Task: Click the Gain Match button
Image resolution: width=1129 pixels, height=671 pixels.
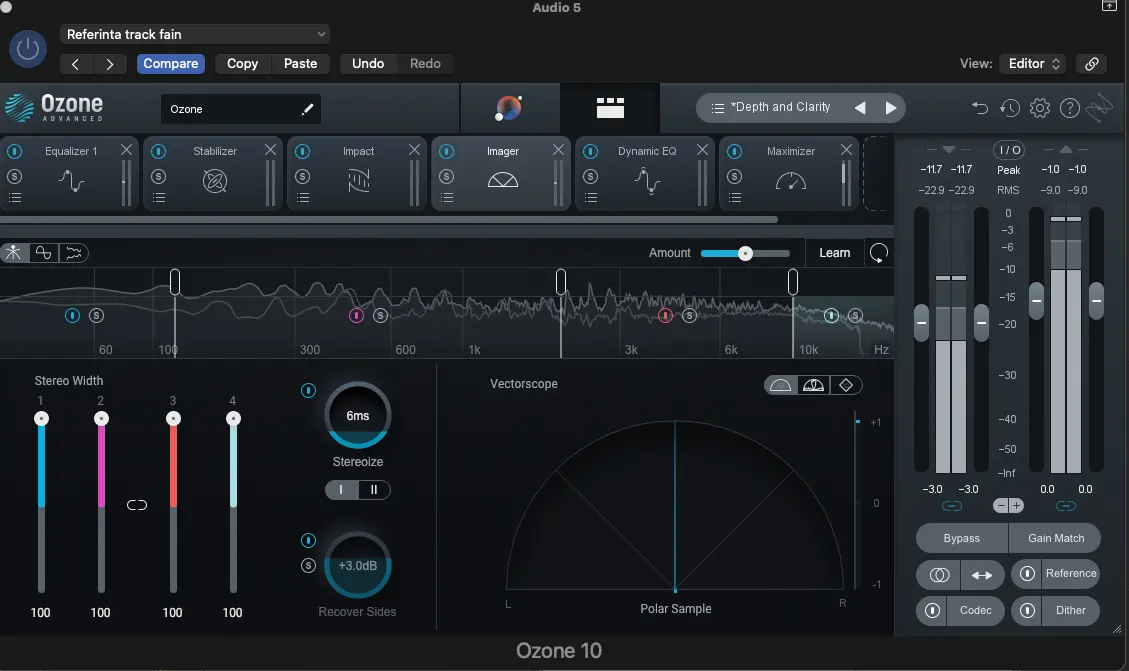Action: [1056, 538]
